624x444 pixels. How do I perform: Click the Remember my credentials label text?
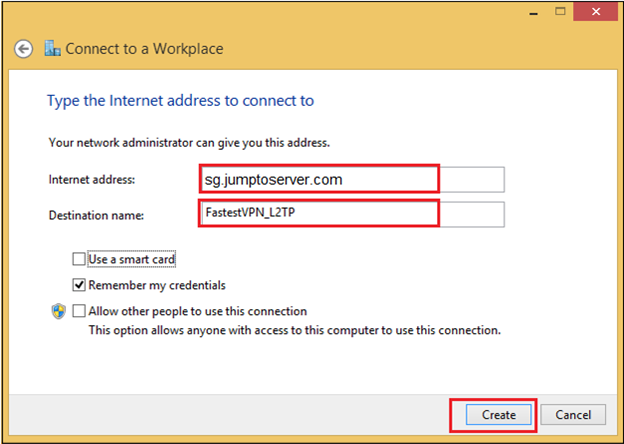(x=157, y=285)
